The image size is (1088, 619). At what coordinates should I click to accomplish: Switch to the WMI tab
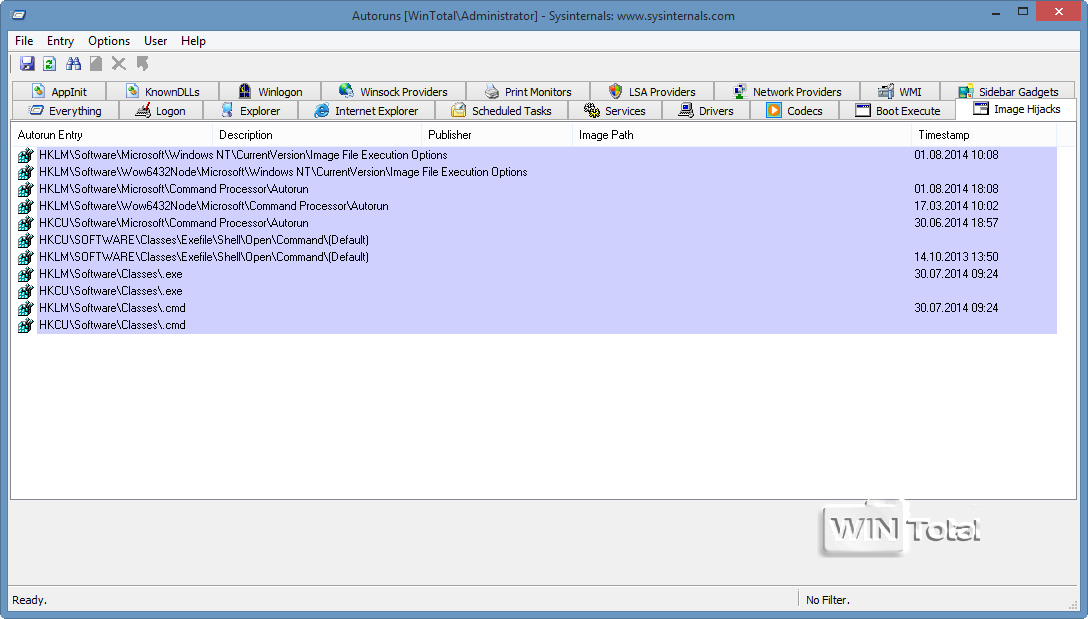pyautogui.click(x=900, y=92)
